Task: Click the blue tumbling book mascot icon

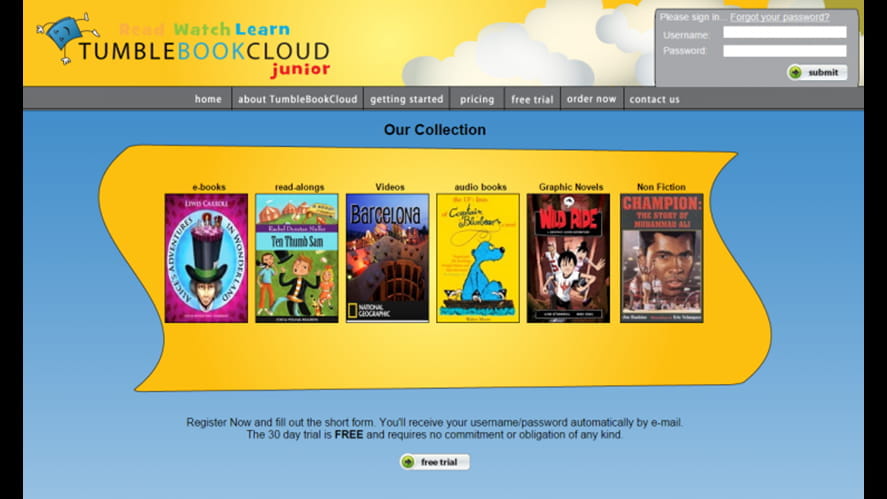Action: [x=68, y=37]
